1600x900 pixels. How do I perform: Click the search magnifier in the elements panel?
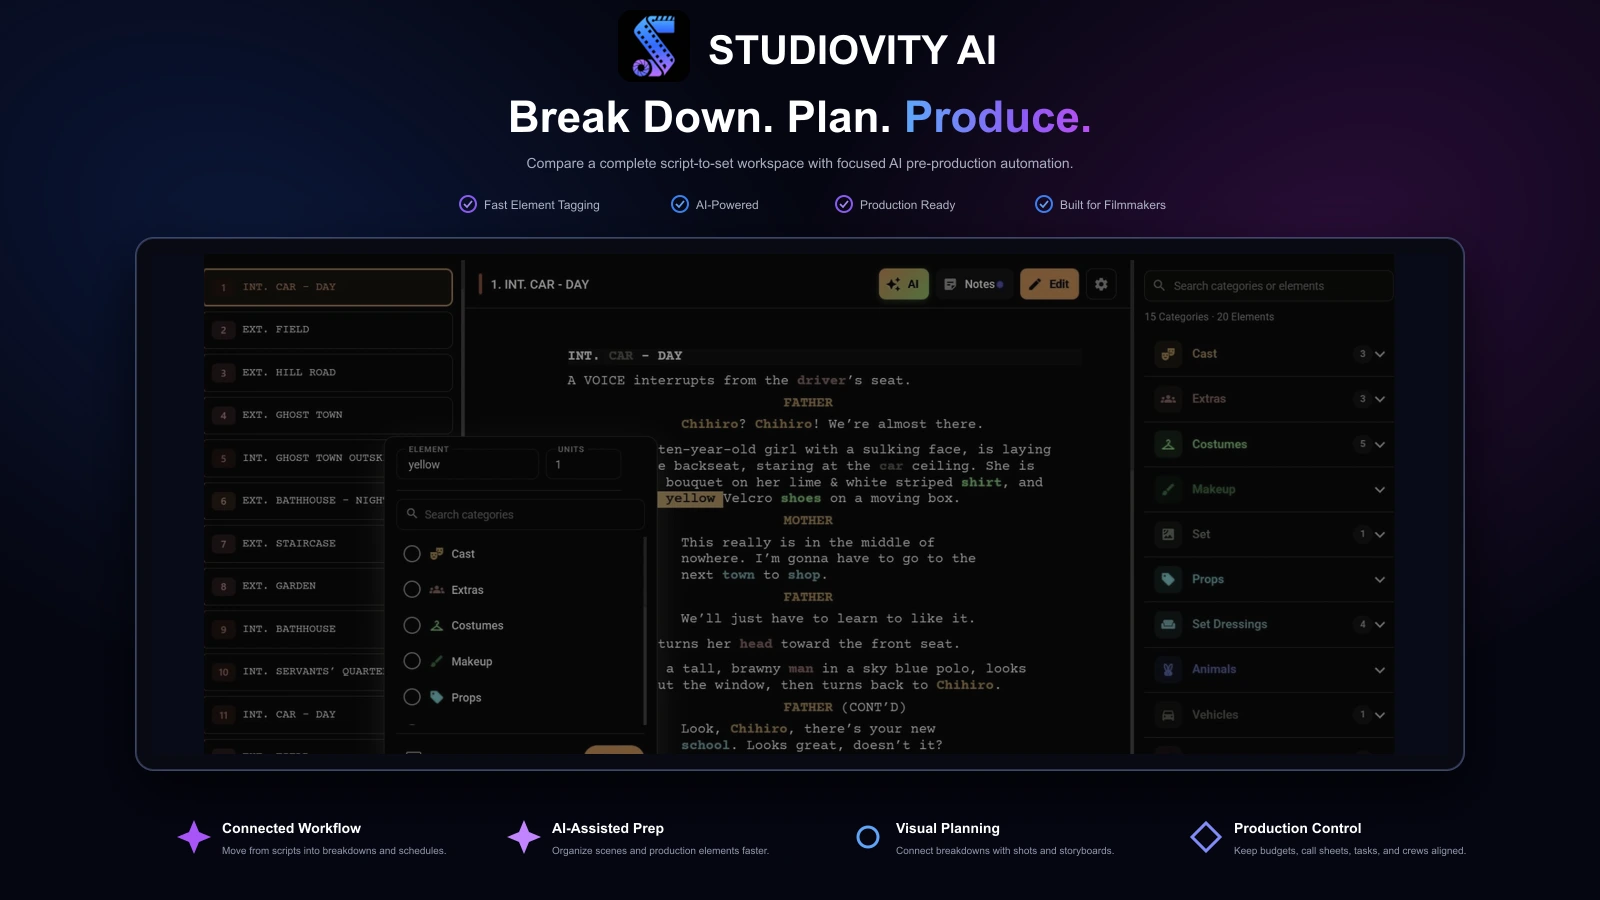(x=1159, y=286)
